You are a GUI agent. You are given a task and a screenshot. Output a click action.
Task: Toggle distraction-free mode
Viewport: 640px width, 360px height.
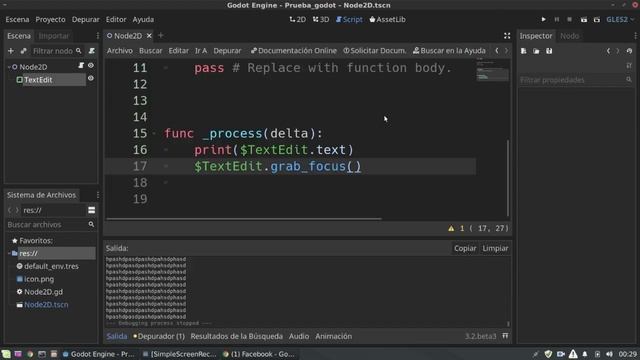507,36
